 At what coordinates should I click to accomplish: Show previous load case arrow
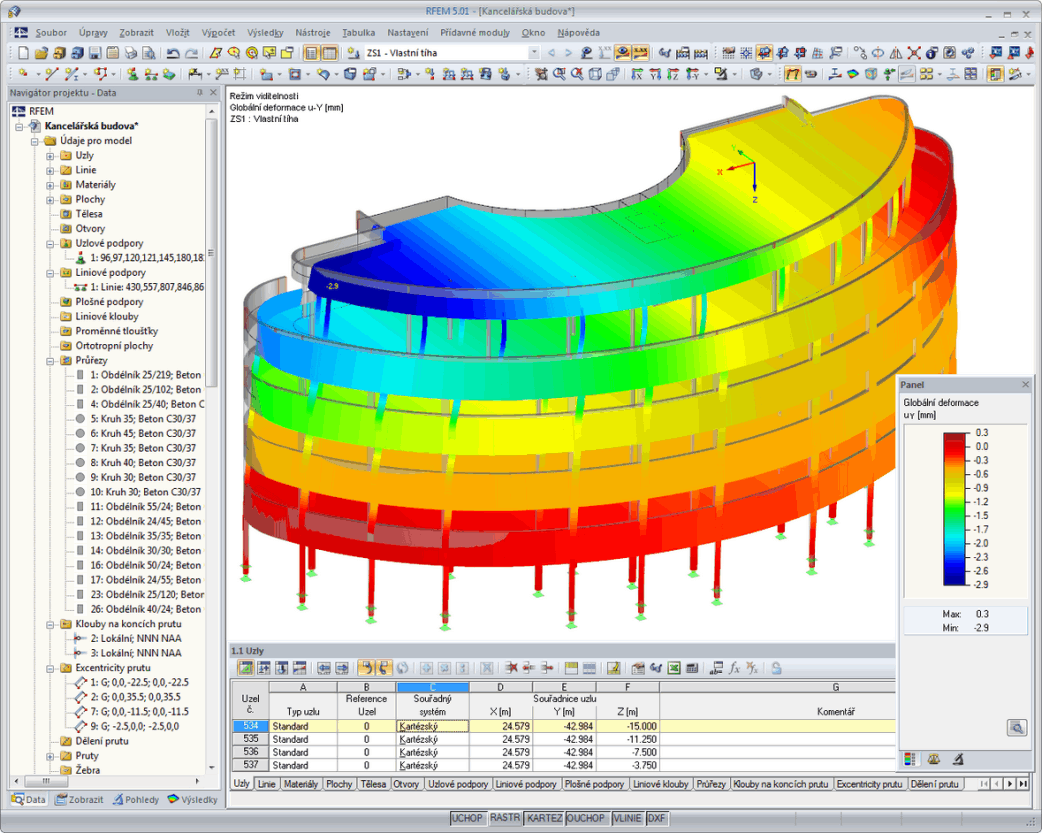(x=551, y=53)
